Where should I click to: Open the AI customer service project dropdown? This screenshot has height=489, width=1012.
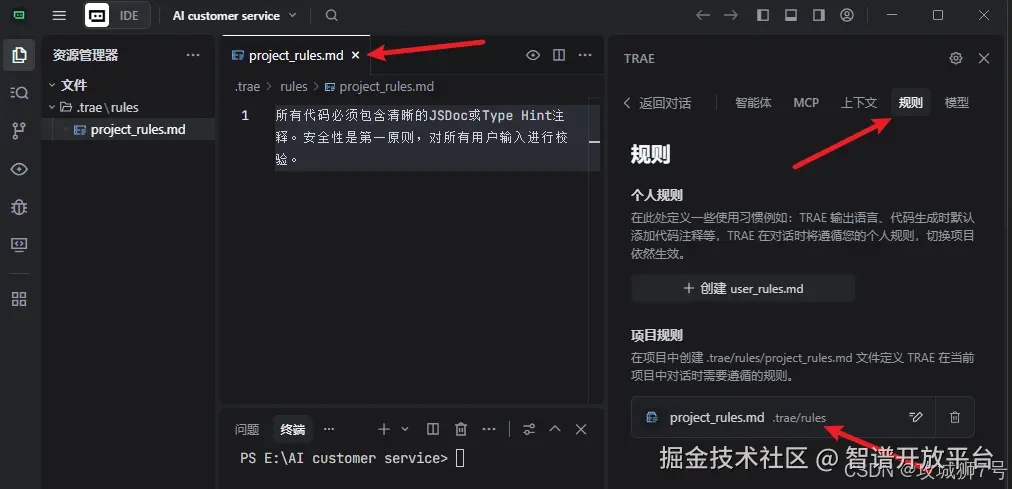[x=234, y=15]
